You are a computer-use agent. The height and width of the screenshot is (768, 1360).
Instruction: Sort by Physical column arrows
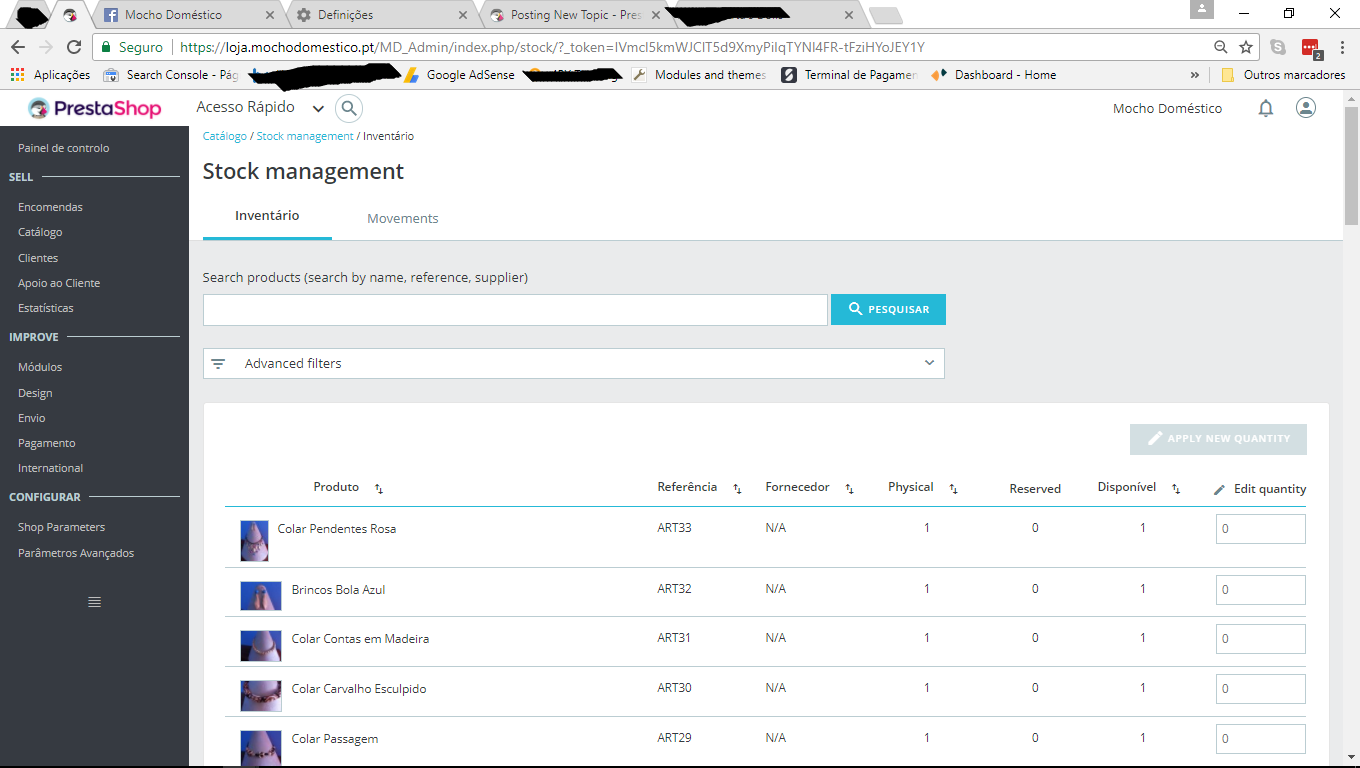point(953,488)
